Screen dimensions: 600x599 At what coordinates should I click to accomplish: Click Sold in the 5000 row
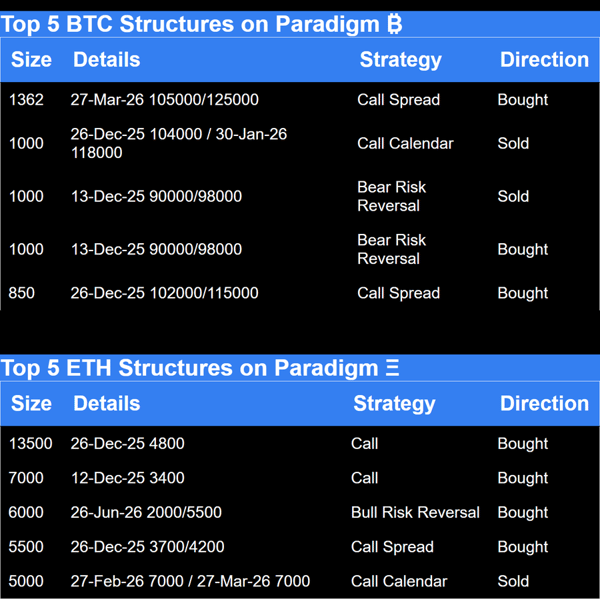513,581
